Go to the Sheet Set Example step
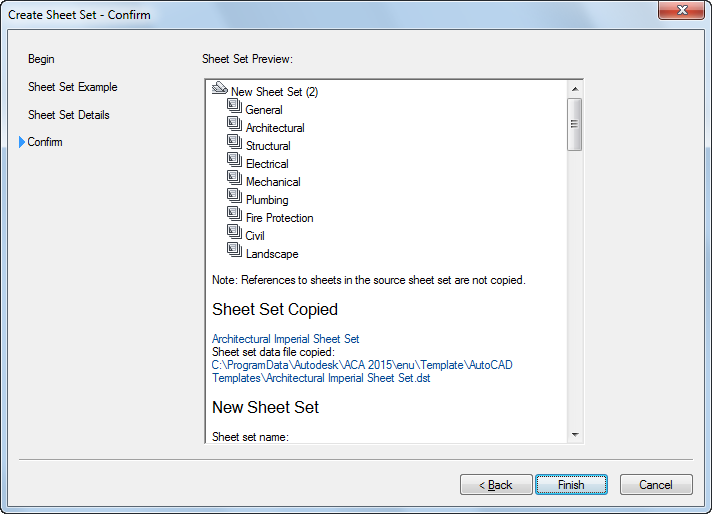Screen dimensions: 712x514 pos(73,87)
